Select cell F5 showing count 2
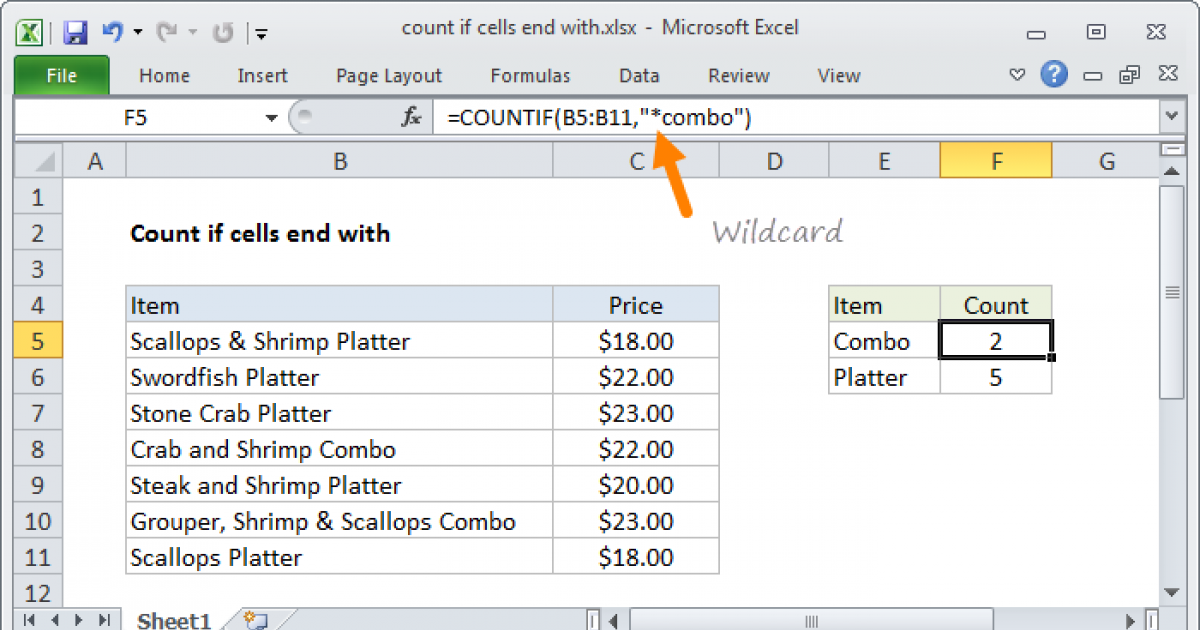Viewport: 1200px width, 630px height. tap(996, 341)
